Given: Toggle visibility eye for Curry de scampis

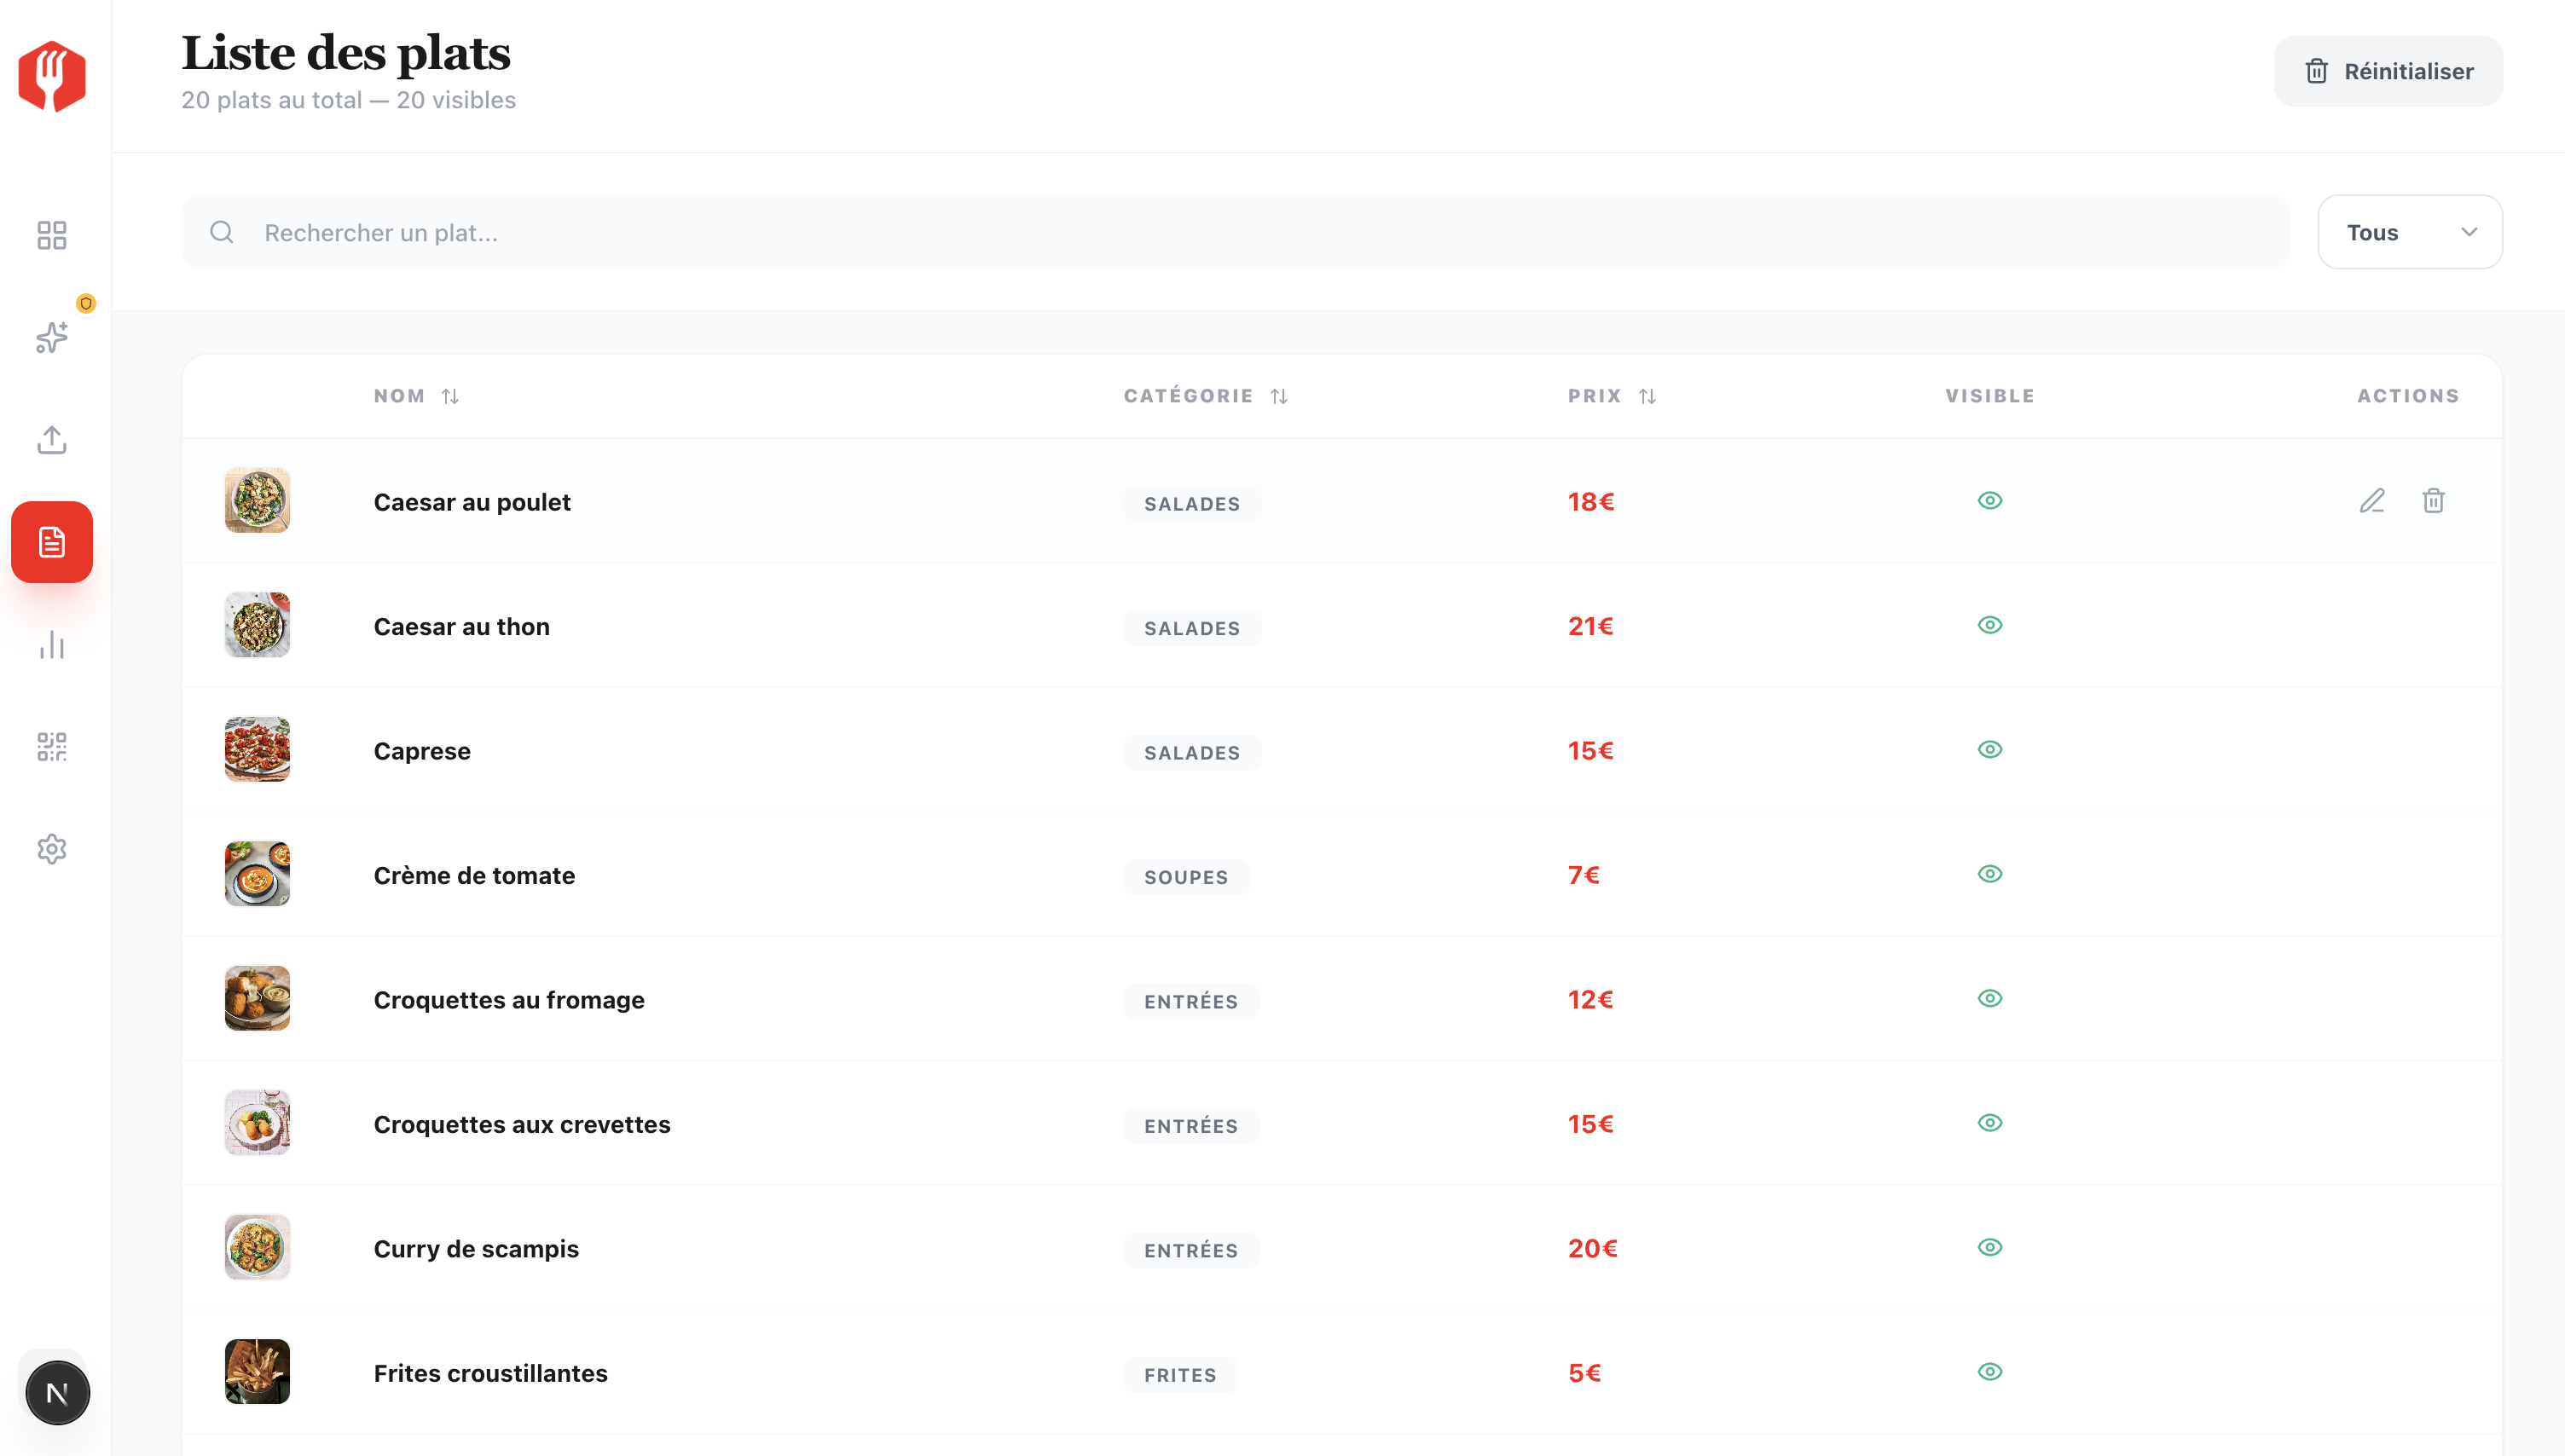Looking at the screenshot, I should 1989,1247.
